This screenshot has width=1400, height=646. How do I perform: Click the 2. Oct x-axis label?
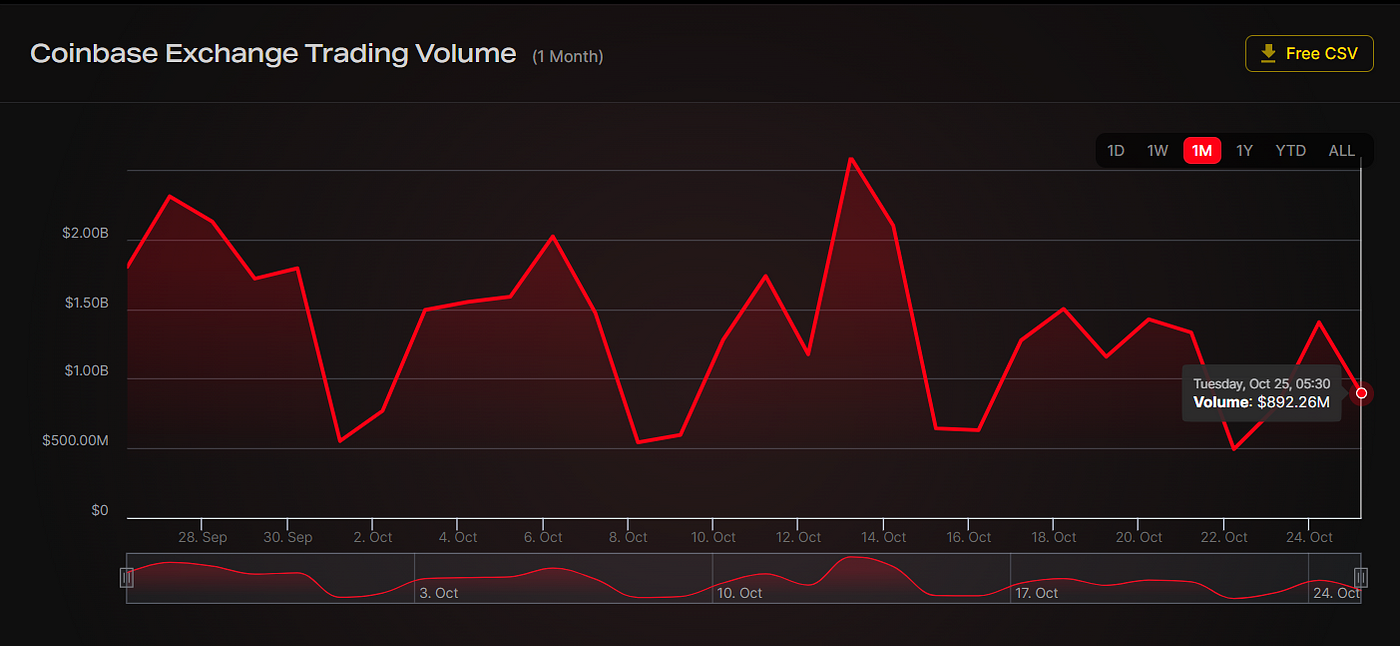tap(372, 537)
